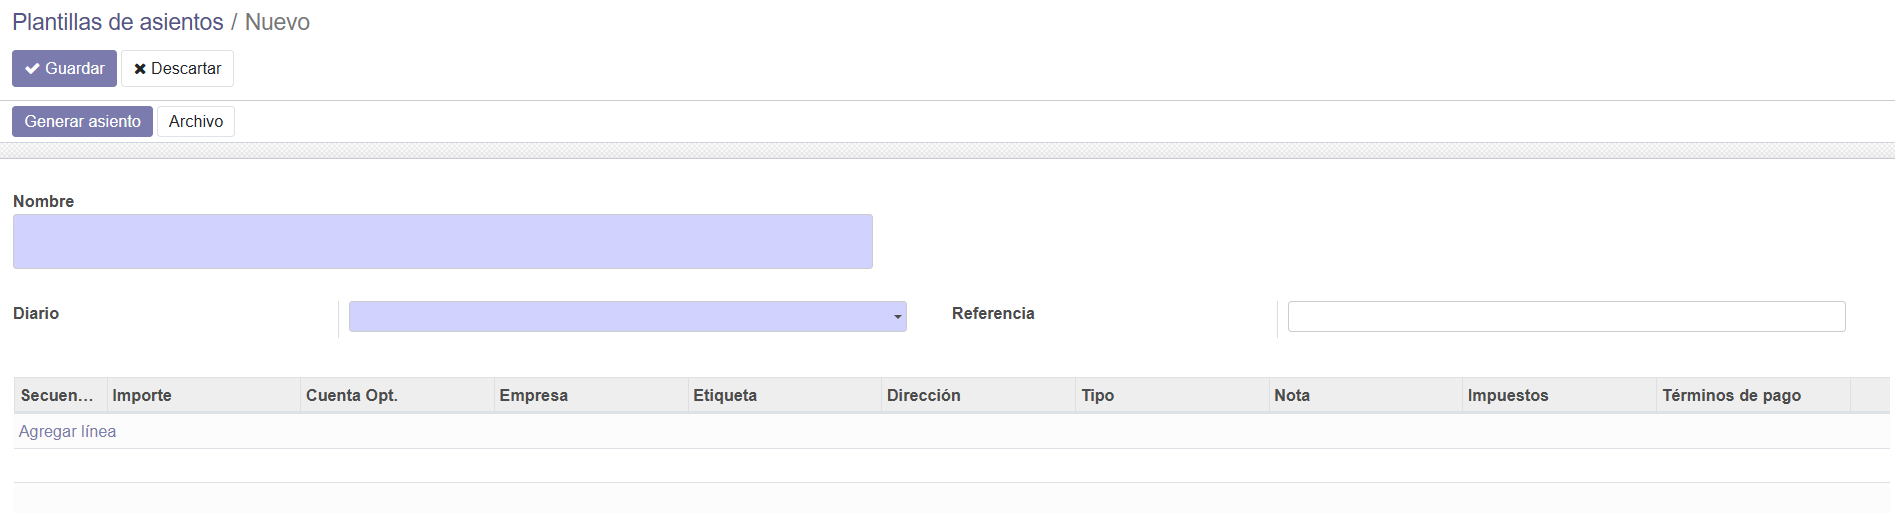Click the Nuevo breadcrumb label
This screenshot has width=1895, height=513.
click(x=277, y=22)
